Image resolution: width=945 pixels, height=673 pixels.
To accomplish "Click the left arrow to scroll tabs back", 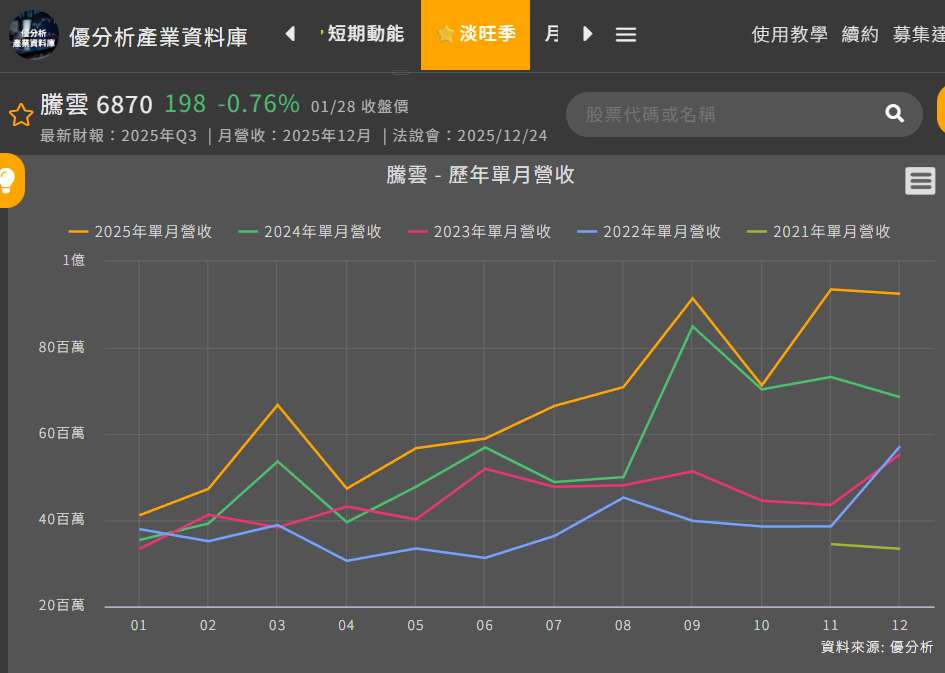I will click(x=290, y=34).
